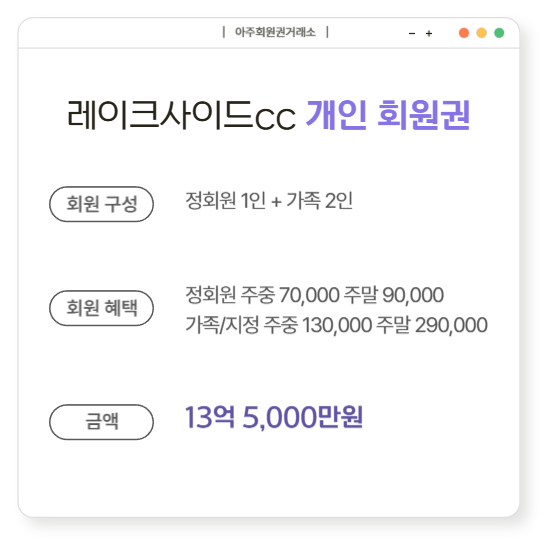Viewport: 550px width, 550px height.
Task: Select the 금액 pill label
Action: pyautogui.click(x=101, y=422)
